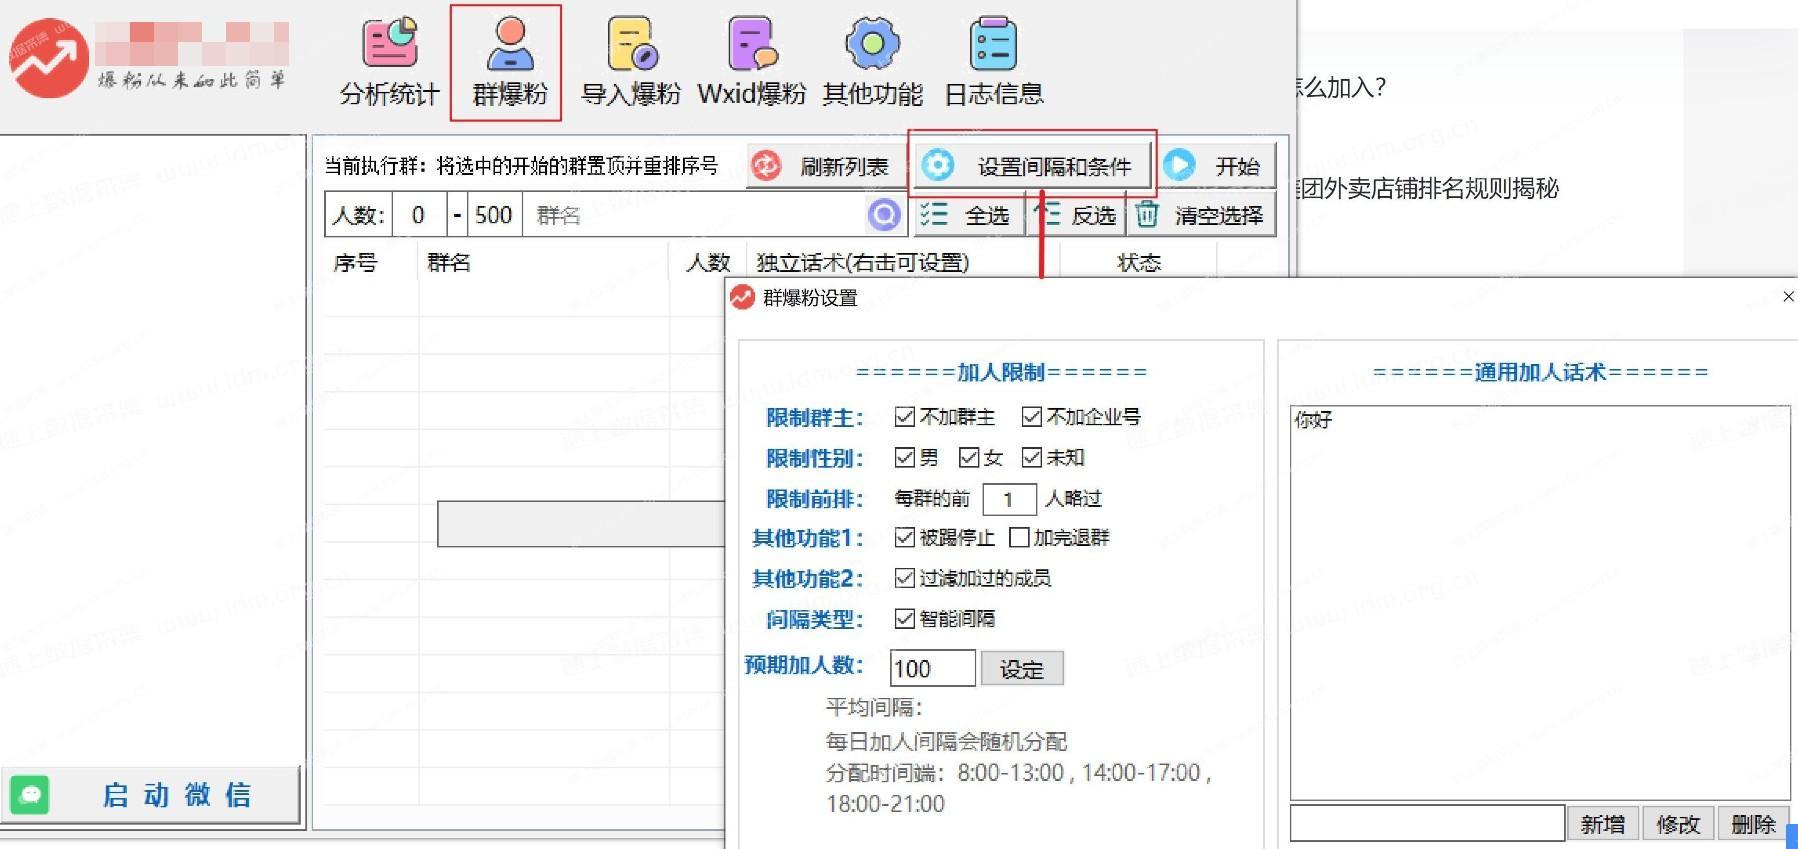Viewport: 1798px width, 849px height.
Task: Toggle the 未知 gender checkbox
Action: click(1032, 458)
